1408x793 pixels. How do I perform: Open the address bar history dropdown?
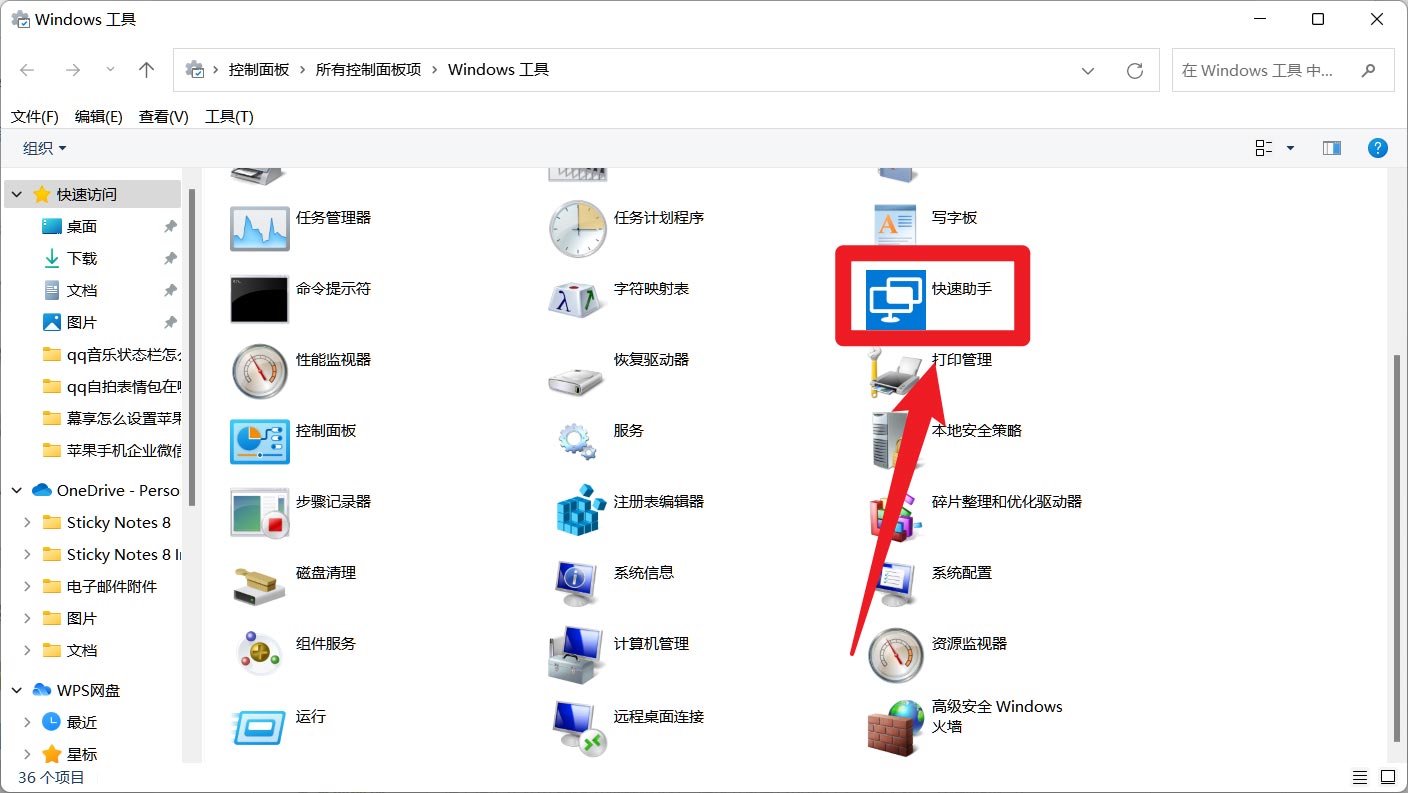pos(1088,69)
